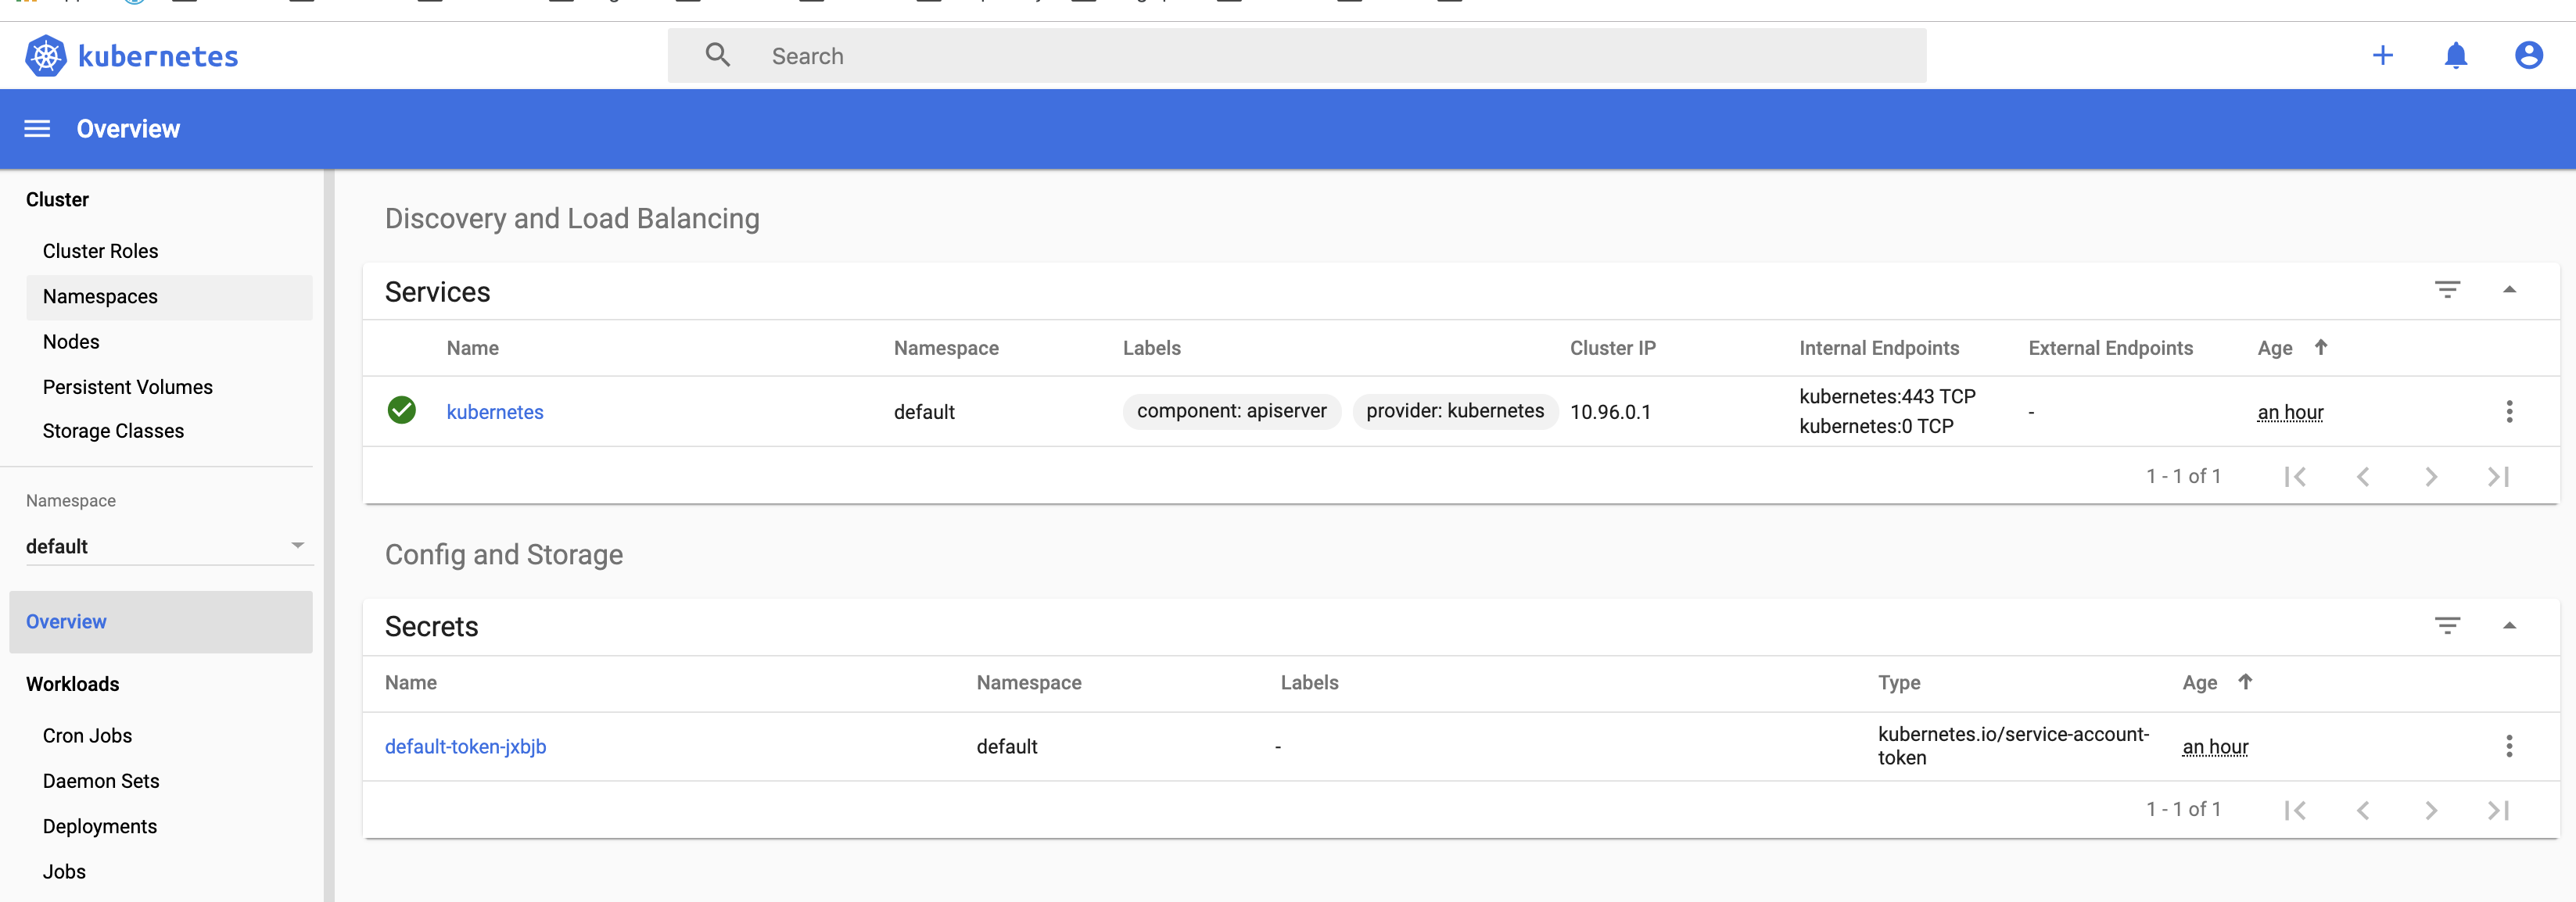This screenshot has width=2576, height=902.
Task: Click the Kubernetes logo icon
Action: 46,56
